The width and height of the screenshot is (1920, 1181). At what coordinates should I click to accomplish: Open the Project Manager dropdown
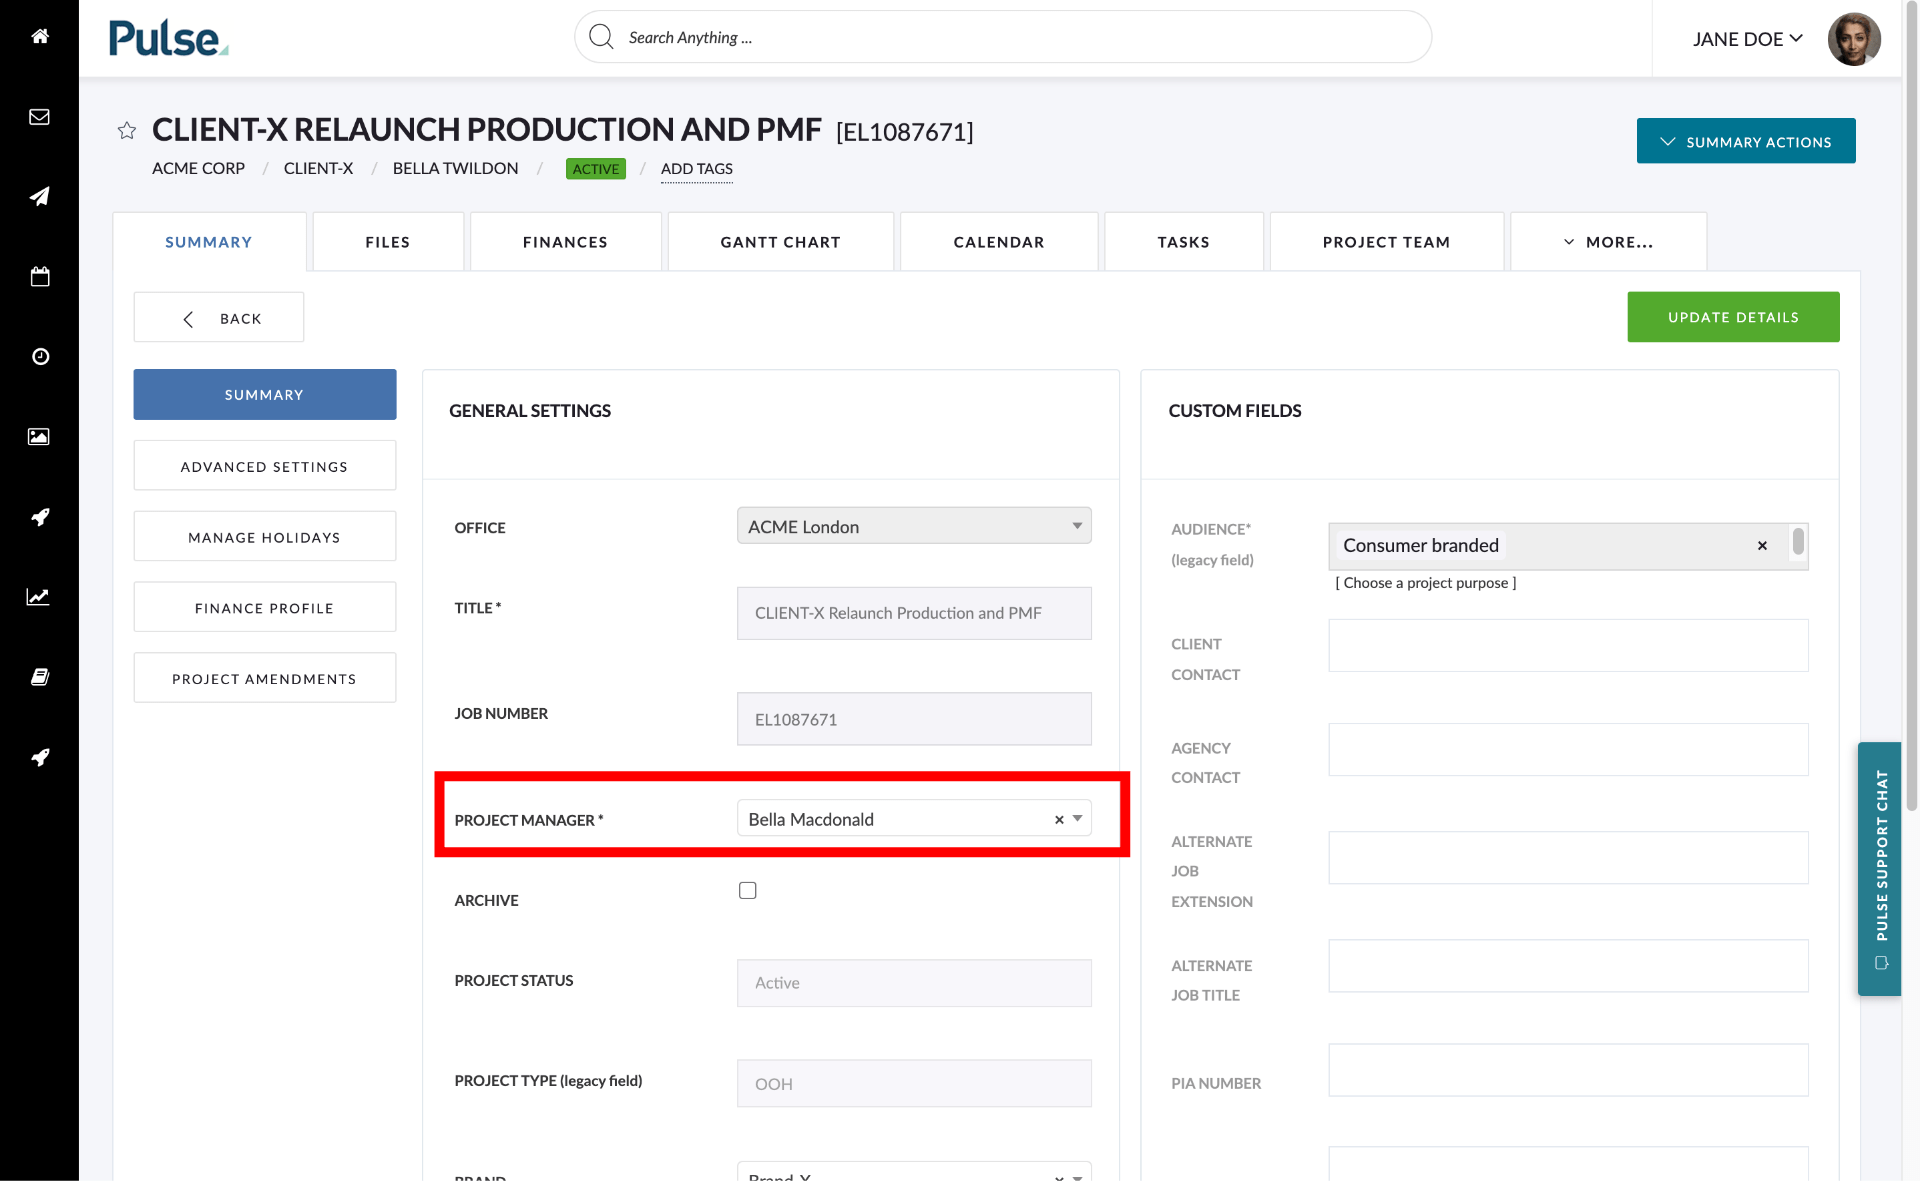(x=914, y=818)
